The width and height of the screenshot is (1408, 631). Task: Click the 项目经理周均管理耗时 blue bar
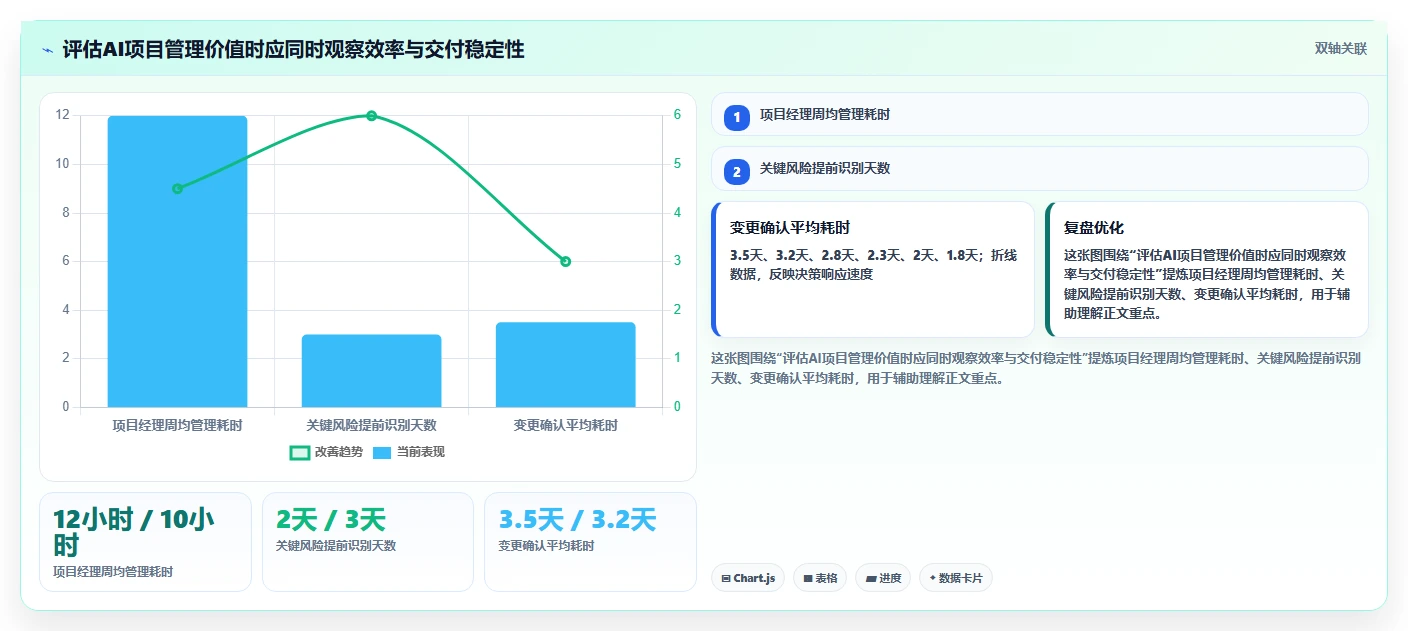(177, 261)
